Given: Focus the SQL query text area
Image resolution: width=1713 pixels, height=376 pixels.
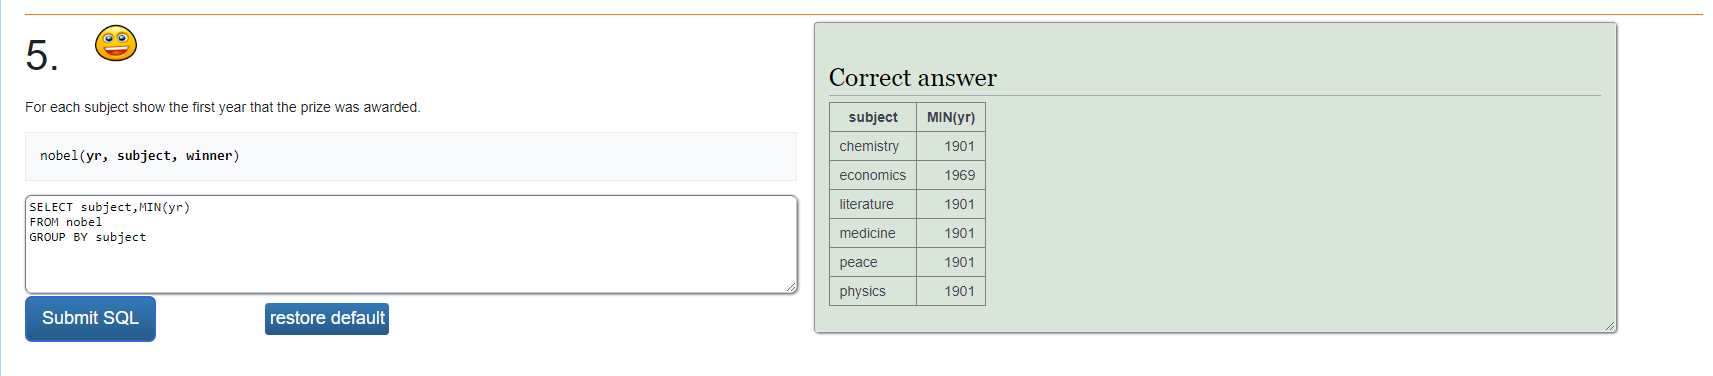Looking at the screenshot, I should click(411, 244).
